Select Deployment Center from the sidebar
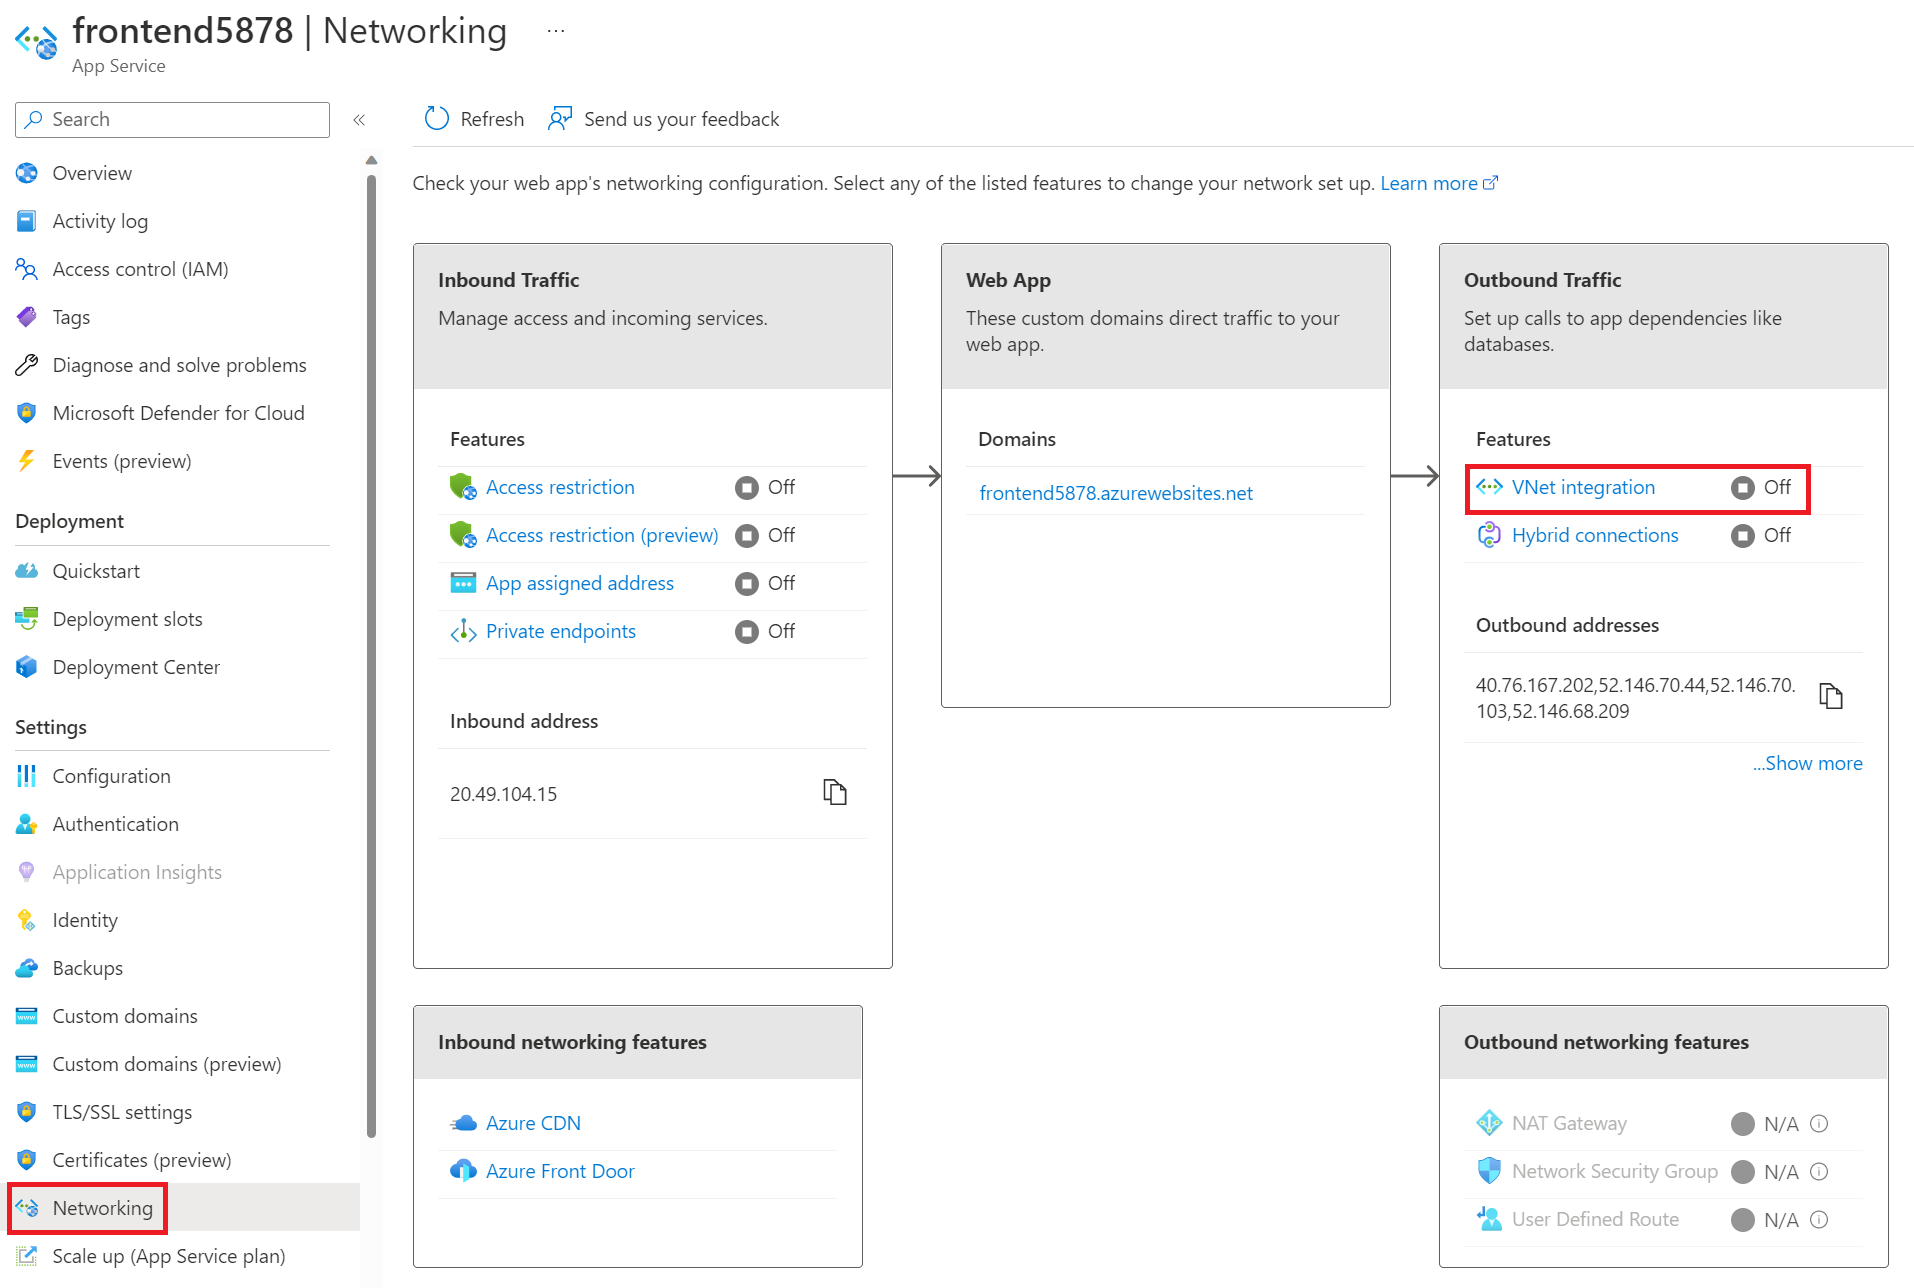This screenshot has height=1288, width=1914. [x=136, y=667]
